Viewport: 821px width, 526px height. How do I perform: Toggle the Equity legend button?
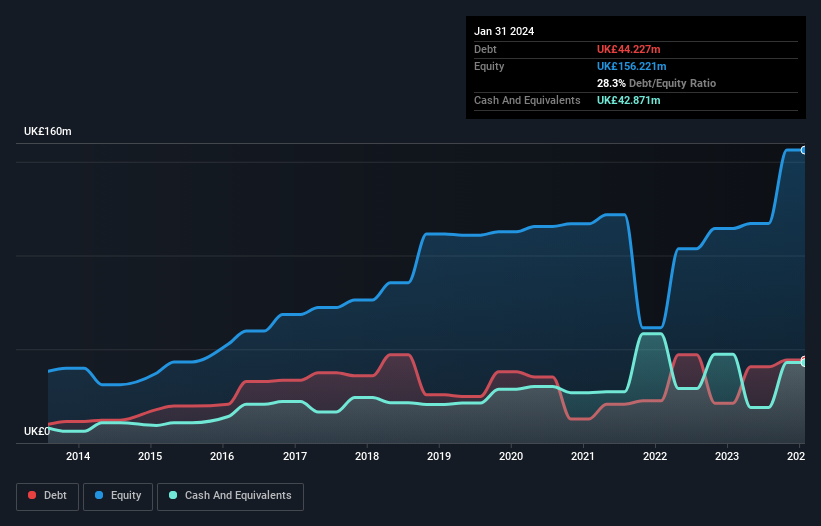(118, 496)
